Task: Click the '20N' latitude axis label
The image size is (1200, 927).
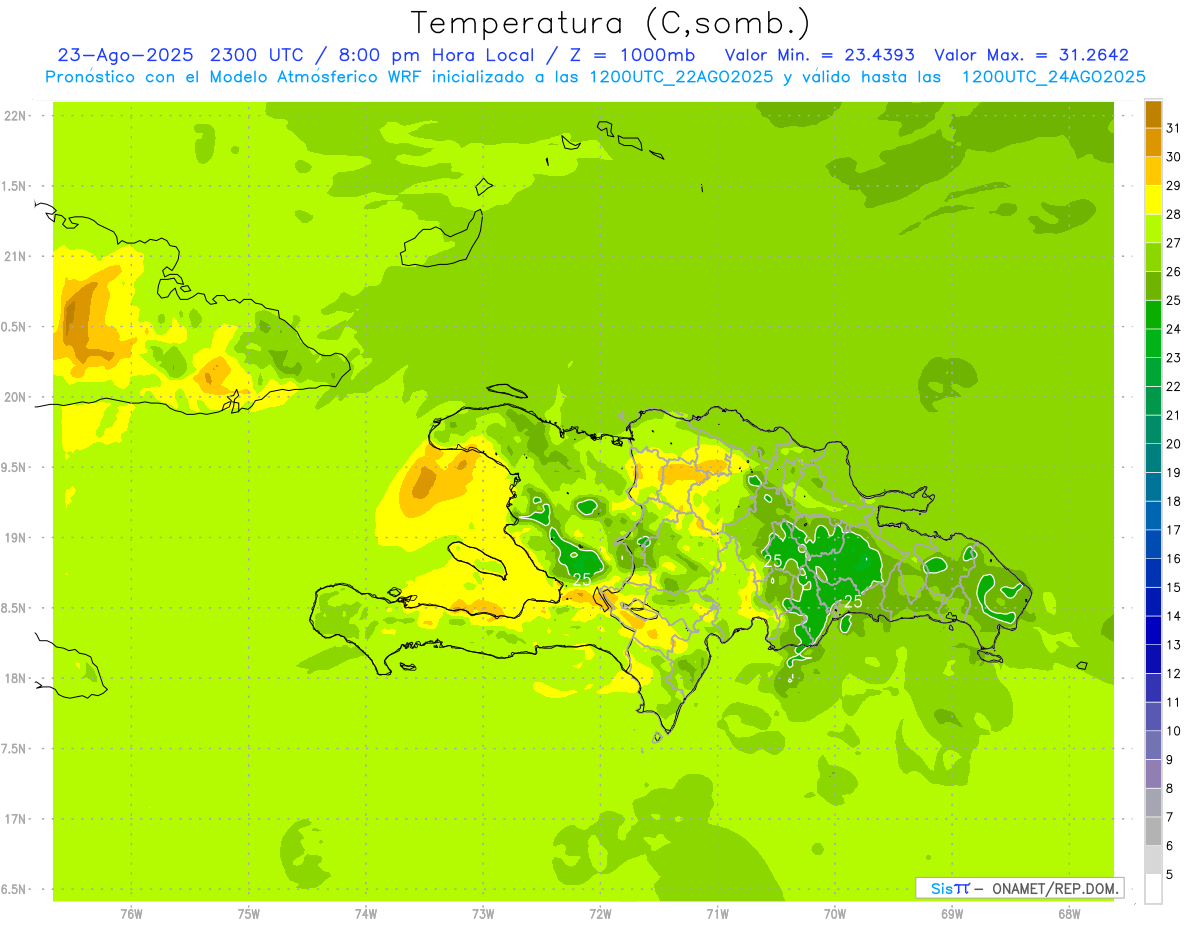Action: (x=16, y=397)
